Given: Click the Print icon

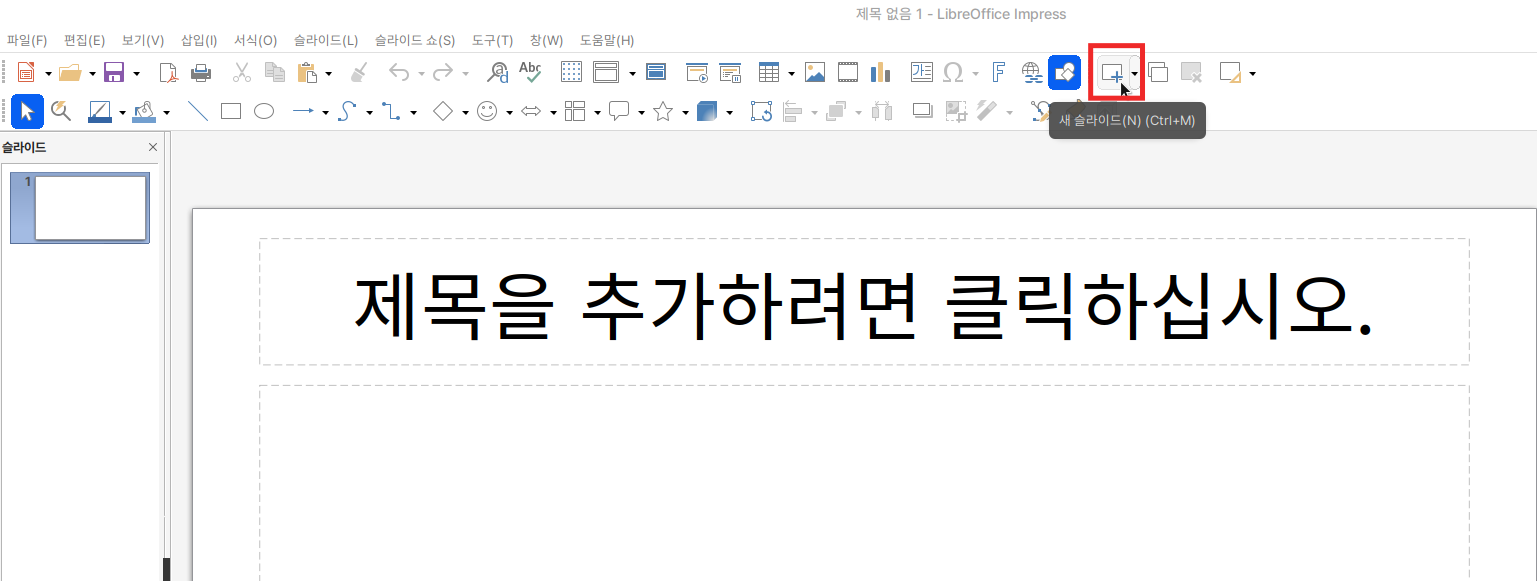Looking at the screenshot, I should [201, 73].
